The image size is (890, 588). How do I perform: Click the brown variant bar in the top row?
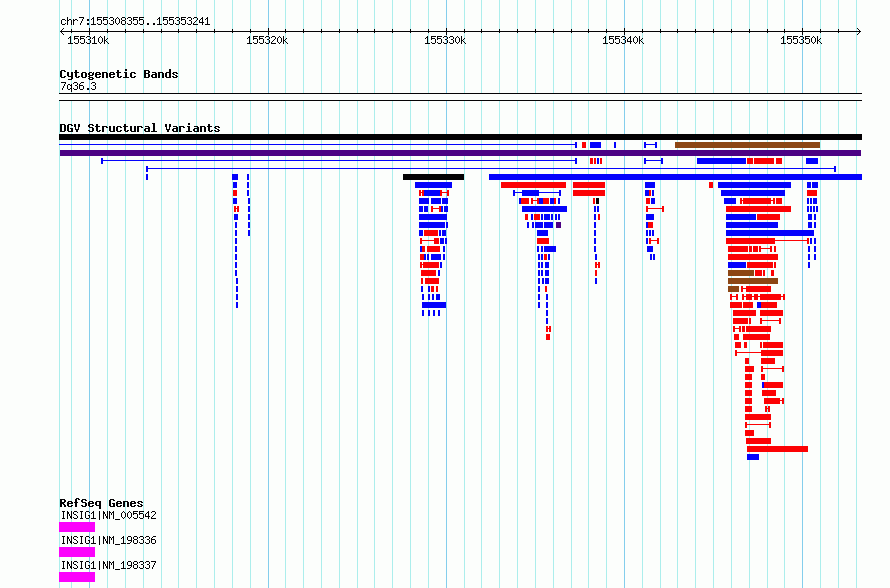pos(748,145)
